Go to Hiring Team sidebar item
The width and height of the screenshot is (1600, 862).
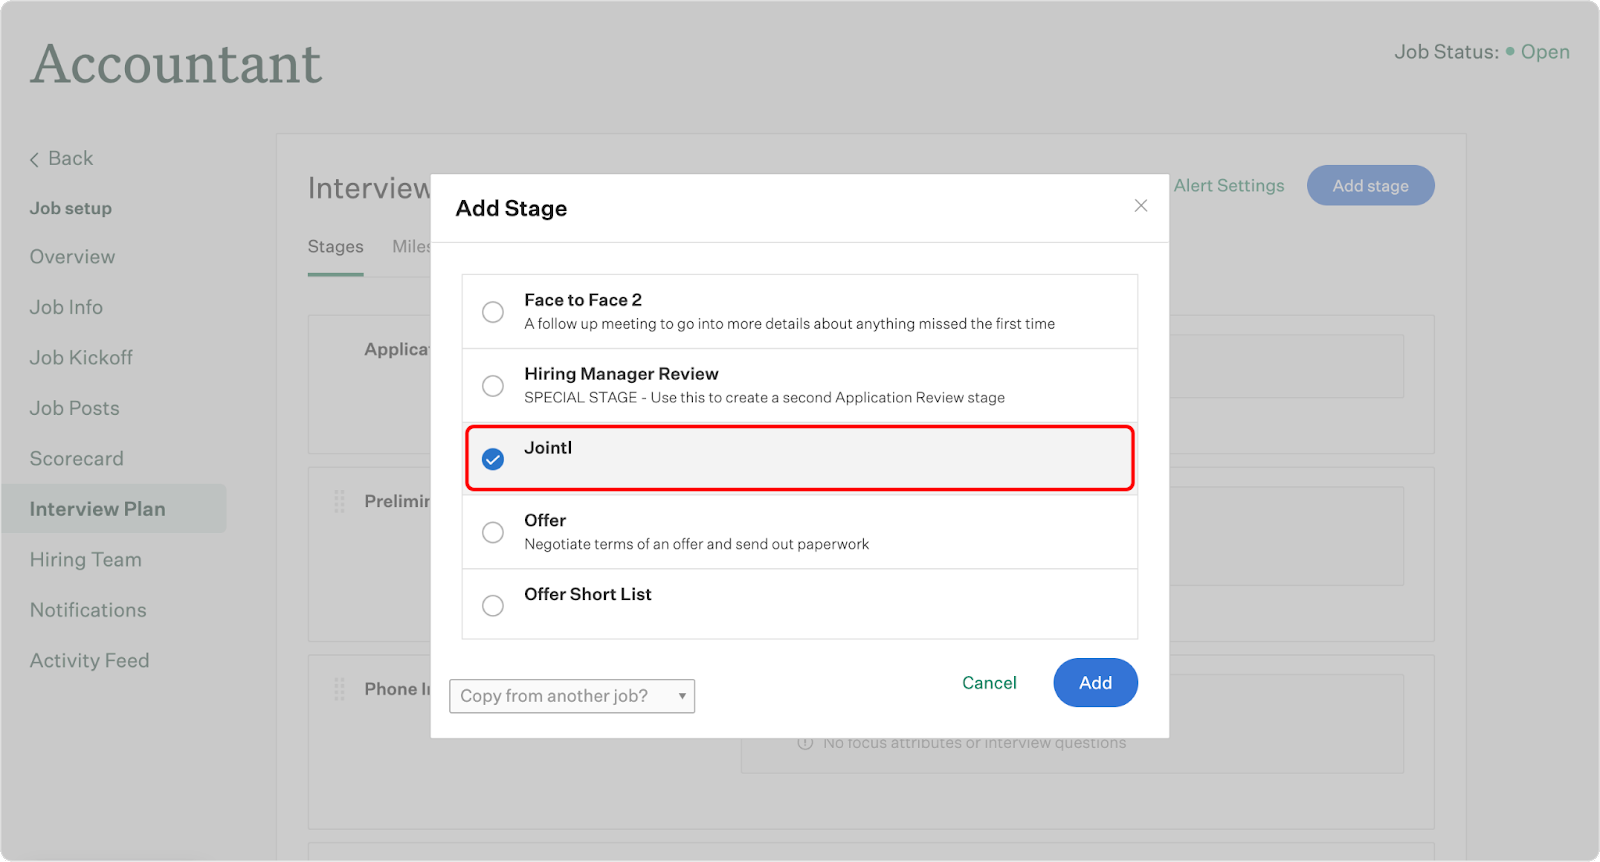(x=86, y=560)
